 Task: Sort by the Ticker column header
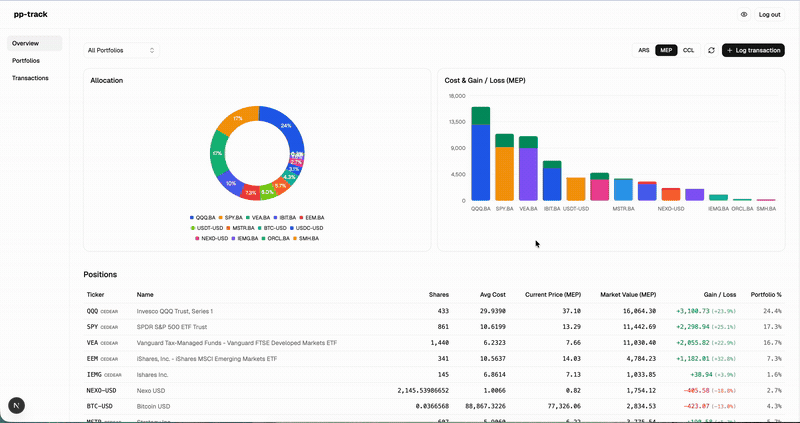(95, 294)
